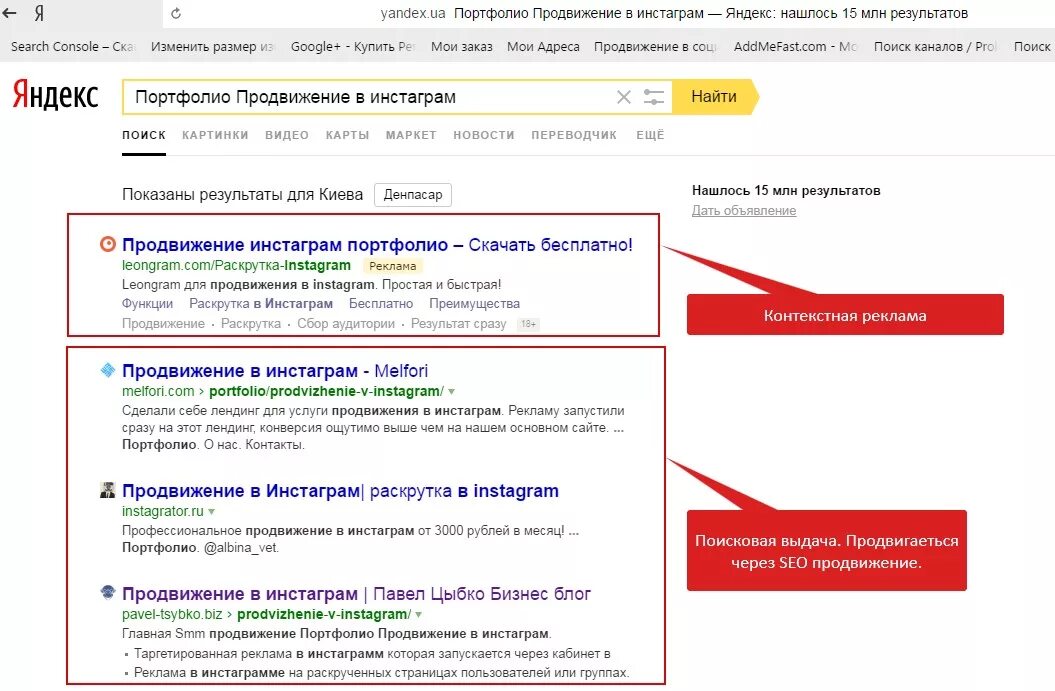Viewport: 1055px width, 691px height.
Task: Open the Изменить размер bookmark
Action: [213, 46]
